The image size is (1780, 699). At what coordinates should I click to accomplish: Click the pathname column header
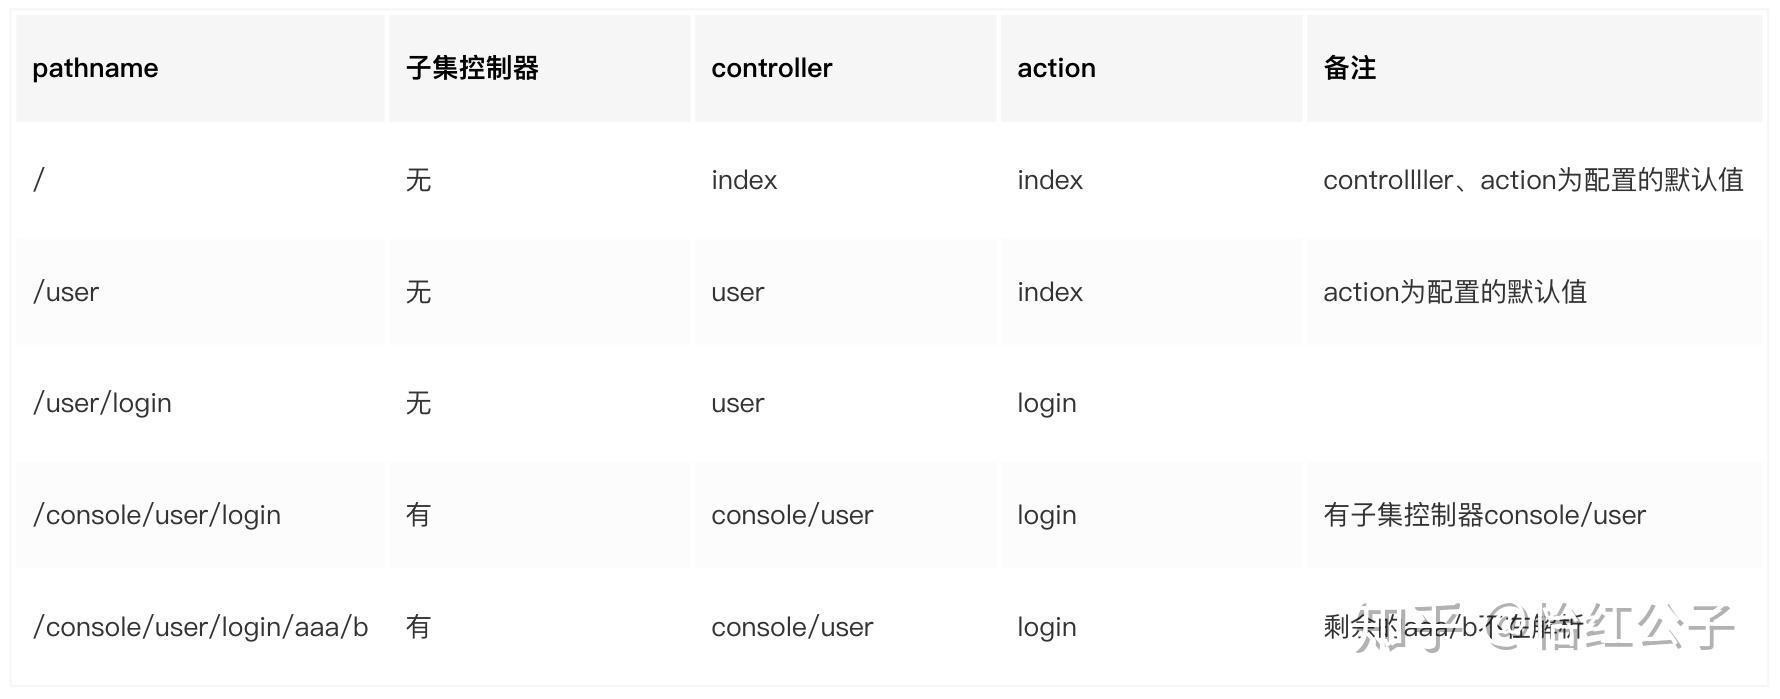coord(95,68)
